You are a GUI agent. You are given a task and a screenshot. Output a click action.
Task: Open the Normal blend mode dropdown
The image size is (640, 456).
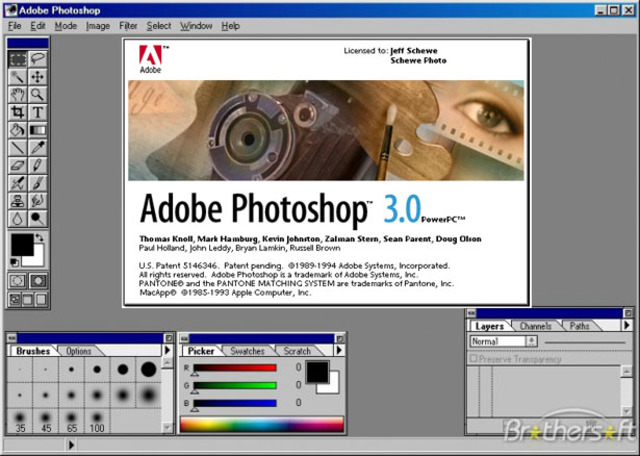503,341
